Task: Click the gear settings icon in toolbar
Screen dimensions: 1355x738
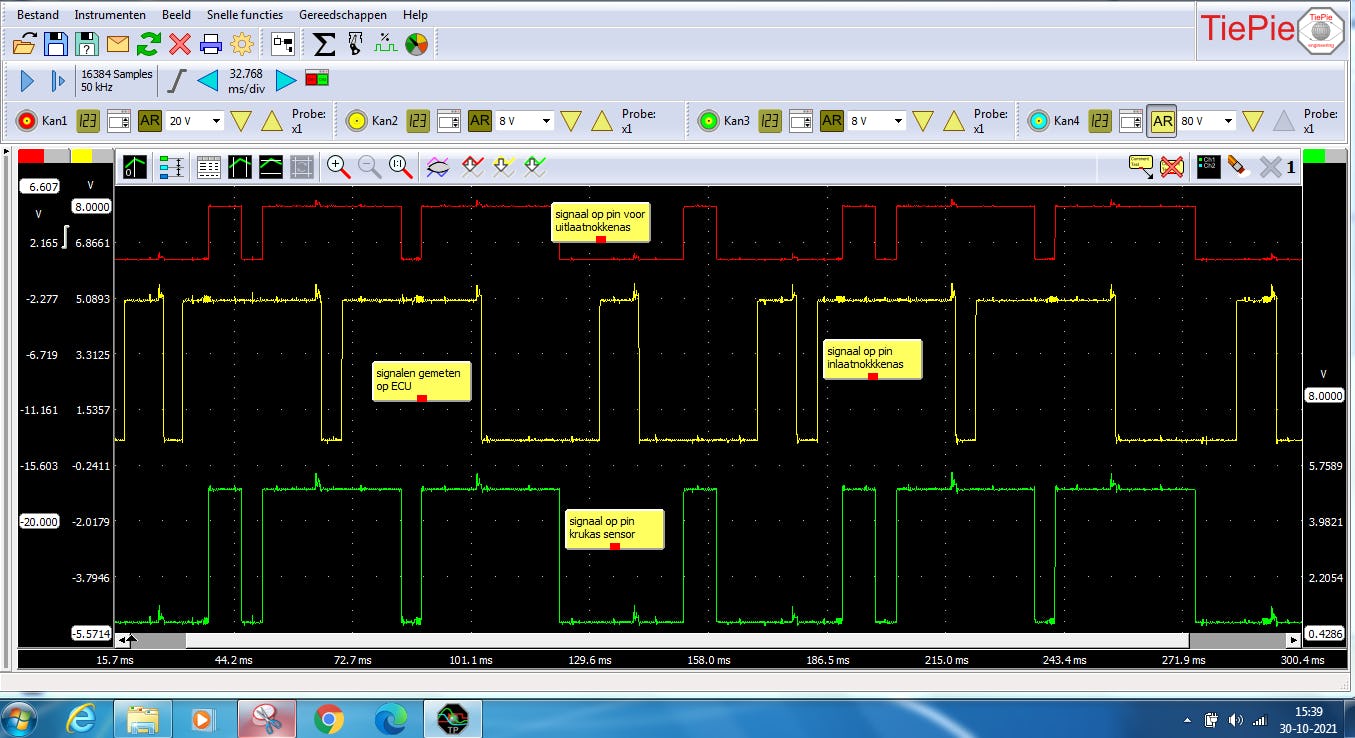Action: click(x=241, y=44)
